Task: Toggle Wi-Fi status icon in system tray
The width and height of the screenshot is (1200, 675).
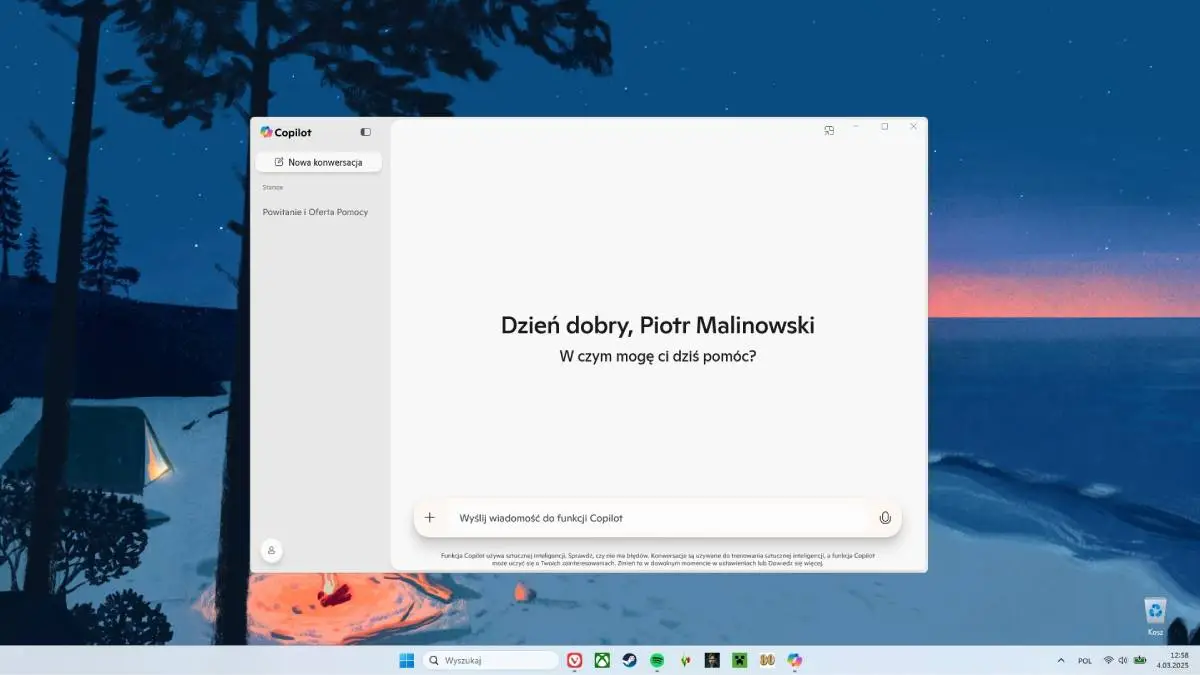Action: (1109, 660)
